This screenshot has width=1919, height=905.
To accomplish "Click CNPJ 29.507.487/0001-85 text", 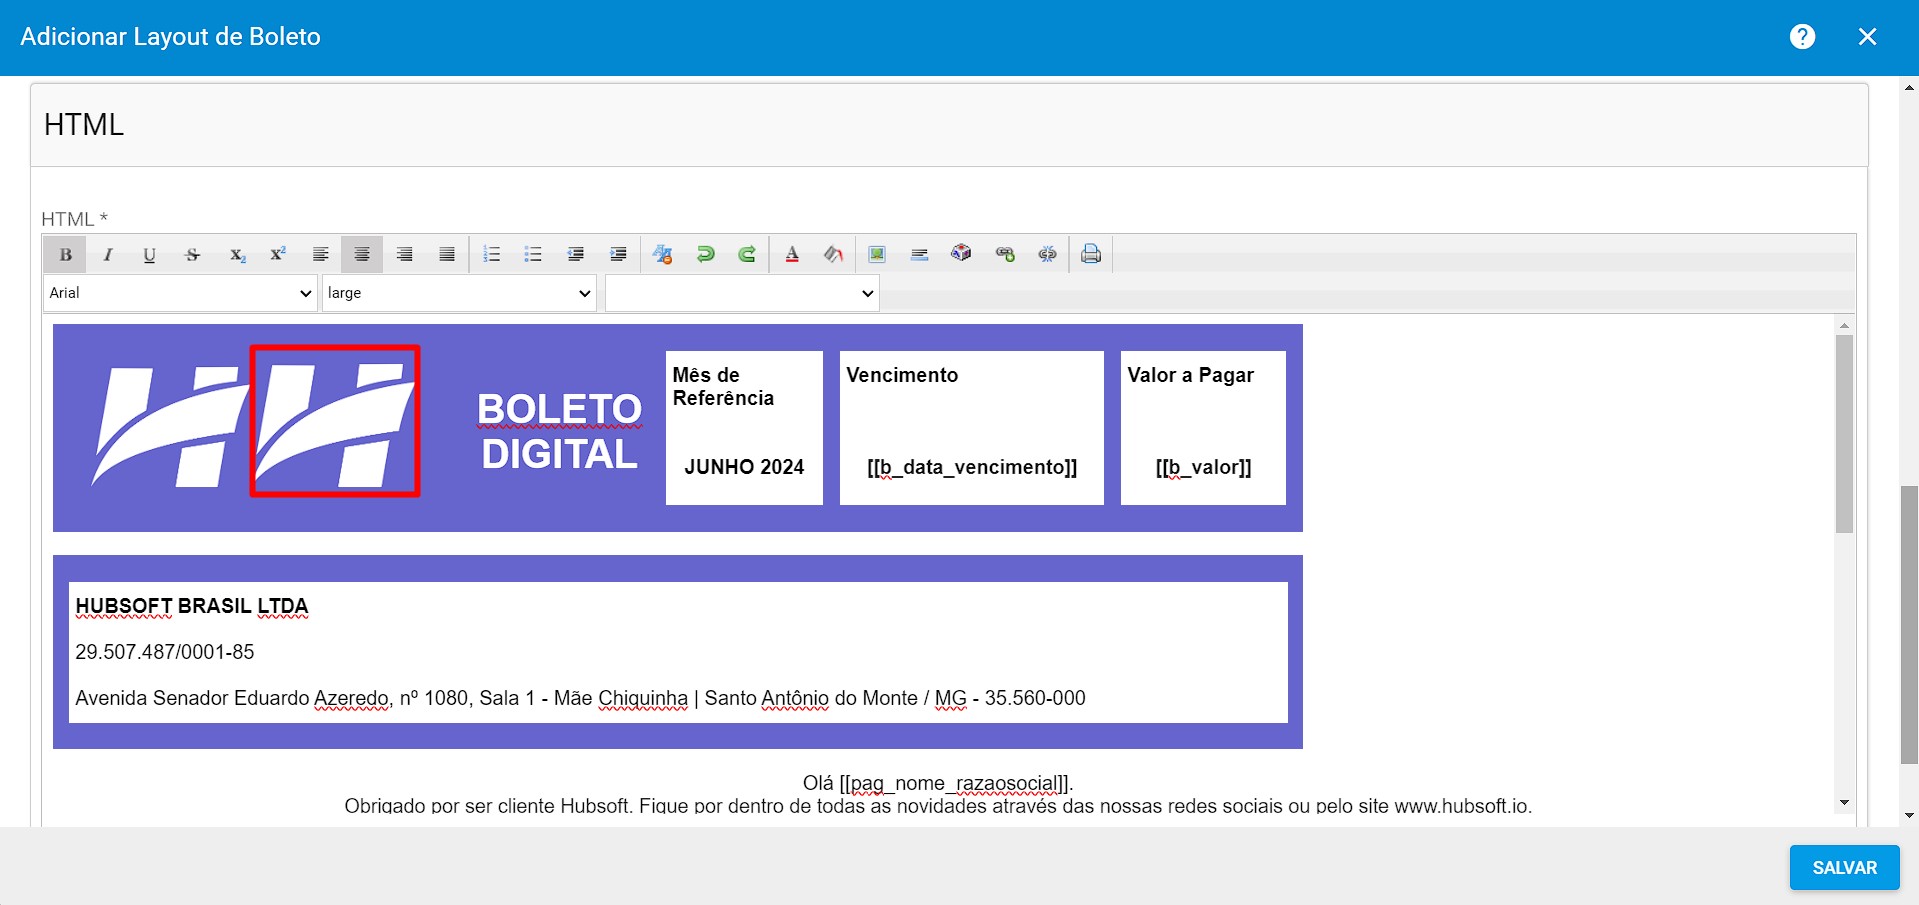I will 165,652.
